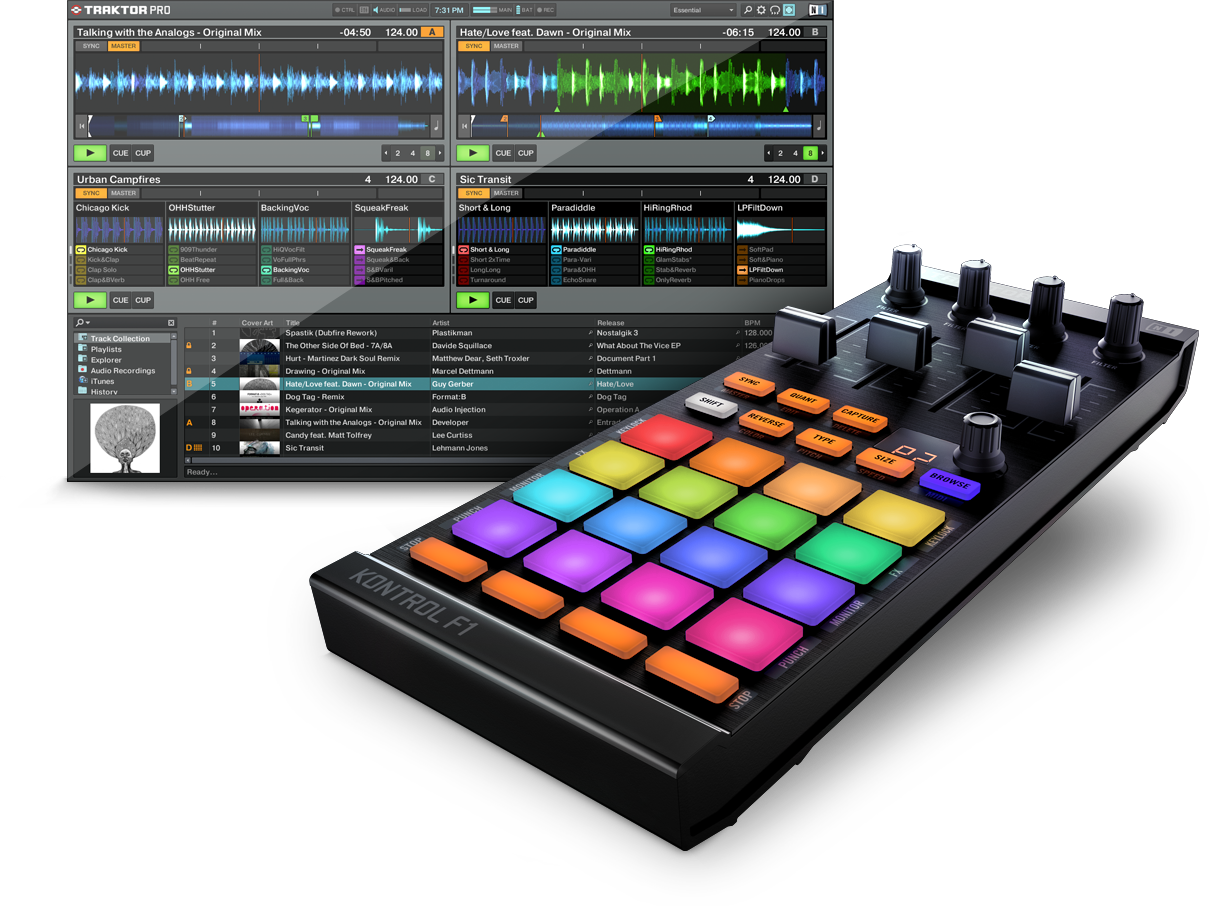Start playback on Deck A
This screenshot has height=906, width=1210.
pos(89,153)
